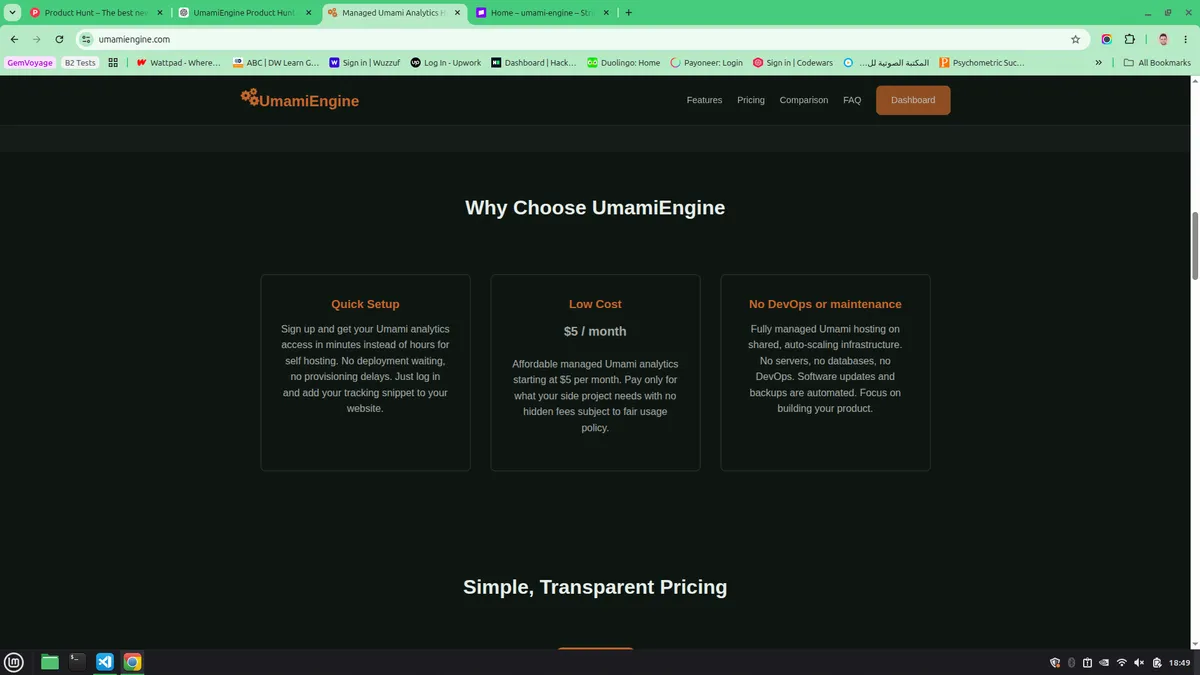Open the GemVoyage bookmark
The width and height of the screenshot is (1200, 675).
pos(30,62)
